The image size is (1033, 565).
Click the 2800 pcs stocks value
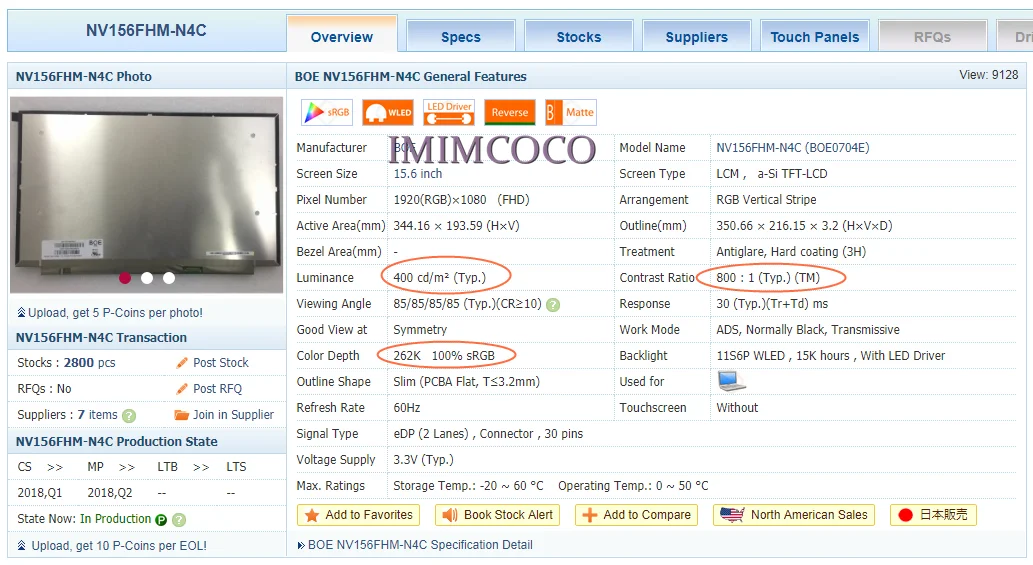coord(89,362)
